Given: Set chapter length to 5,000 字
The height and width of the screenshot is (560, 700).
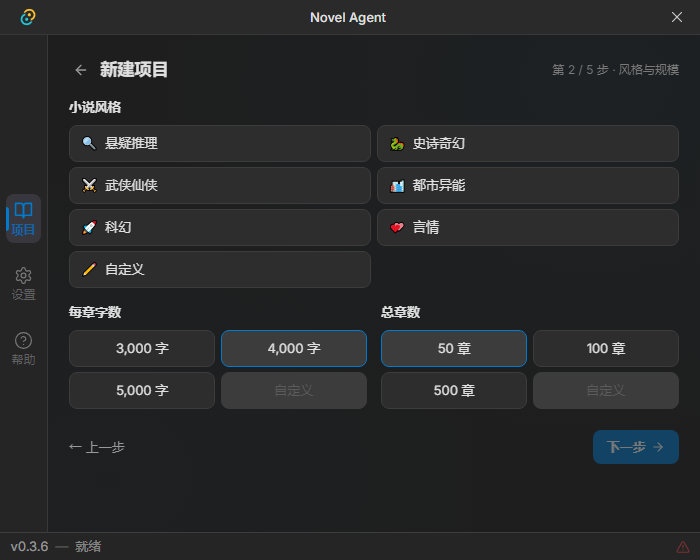Looking at the screenshot, I should coord(142,390).
